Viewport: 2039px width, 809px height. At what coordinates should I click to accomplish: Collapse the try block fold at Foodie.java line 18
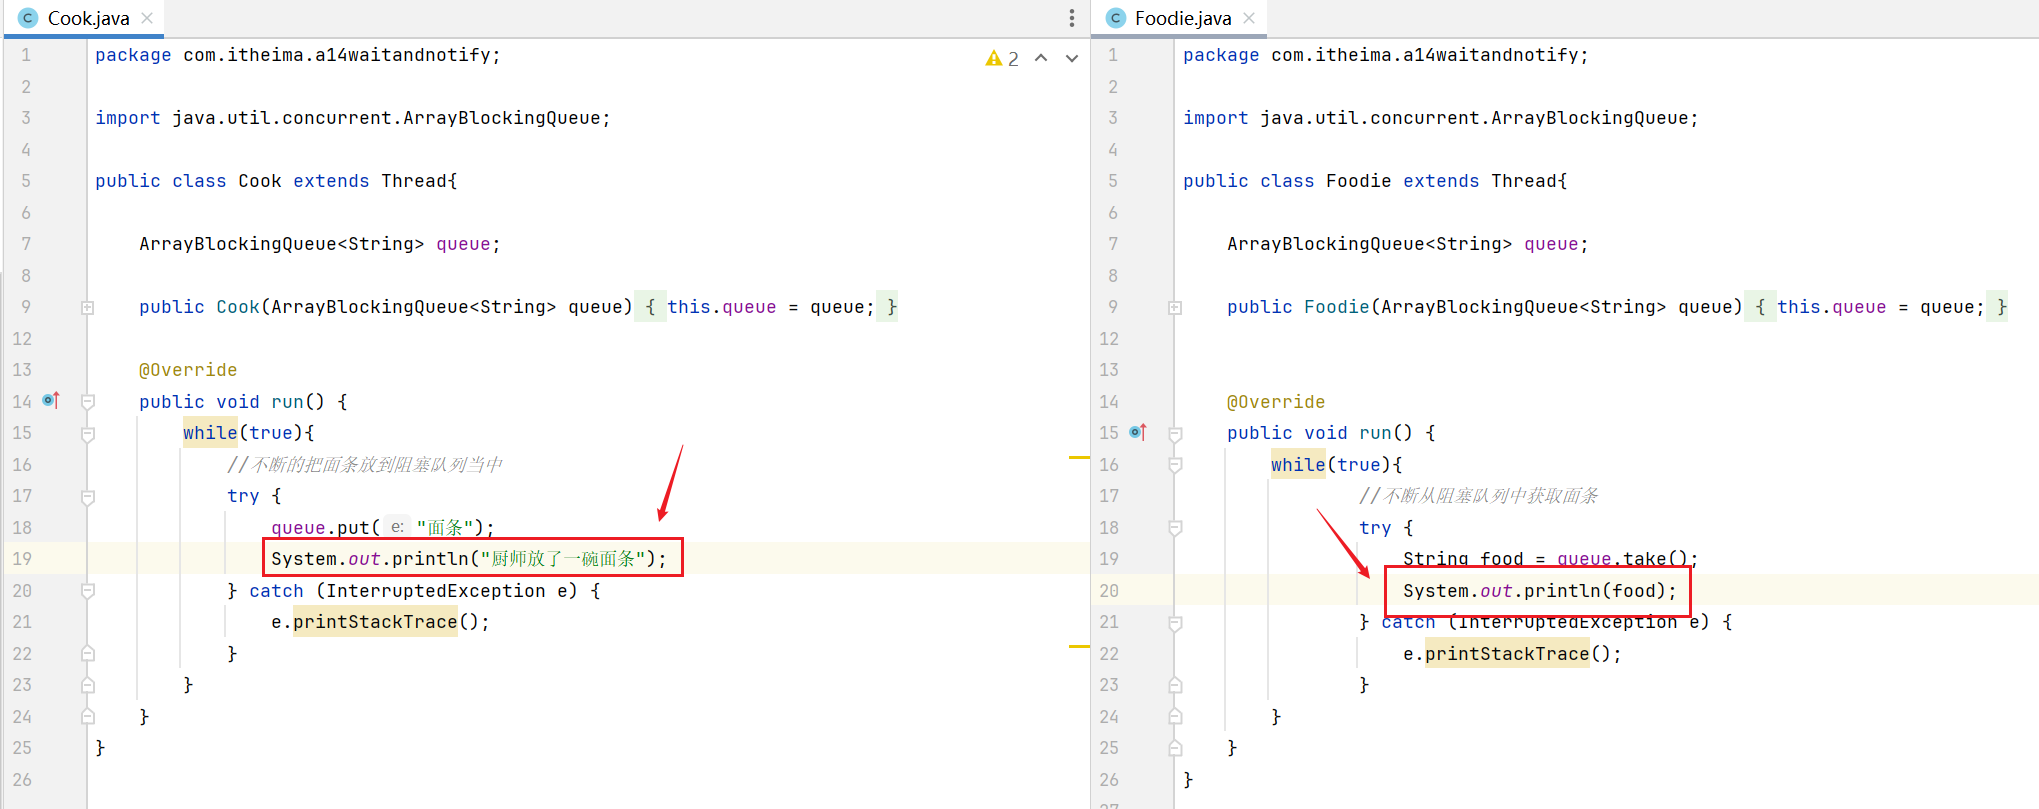coord(1176,528)
